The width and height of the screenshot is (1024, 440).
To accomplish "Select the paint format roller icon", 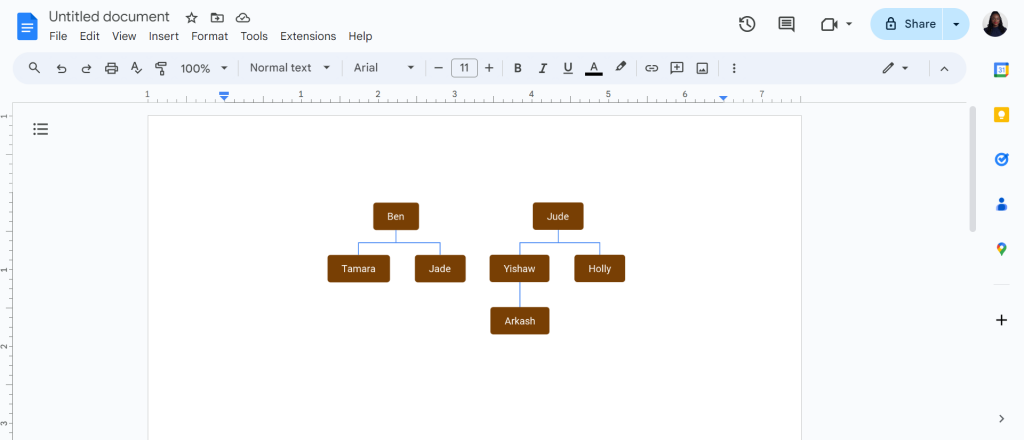I will pos(161,68).
